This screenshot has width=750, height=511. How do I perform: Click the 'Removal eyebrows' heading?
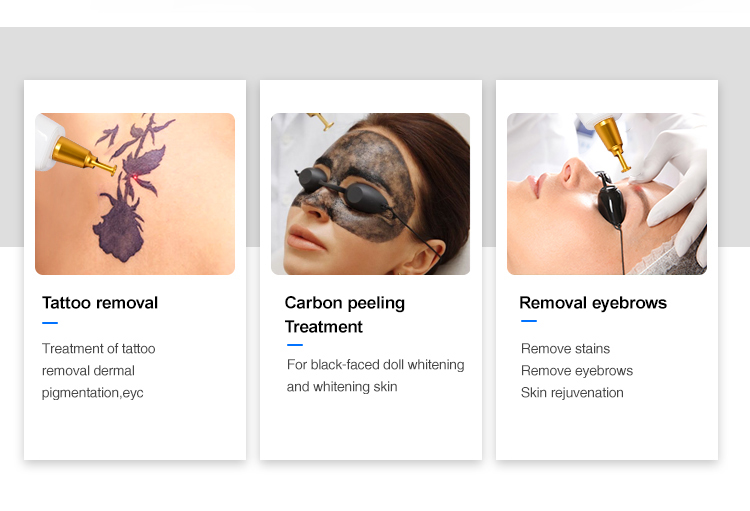pyautogui.click(x=593, y=303)
